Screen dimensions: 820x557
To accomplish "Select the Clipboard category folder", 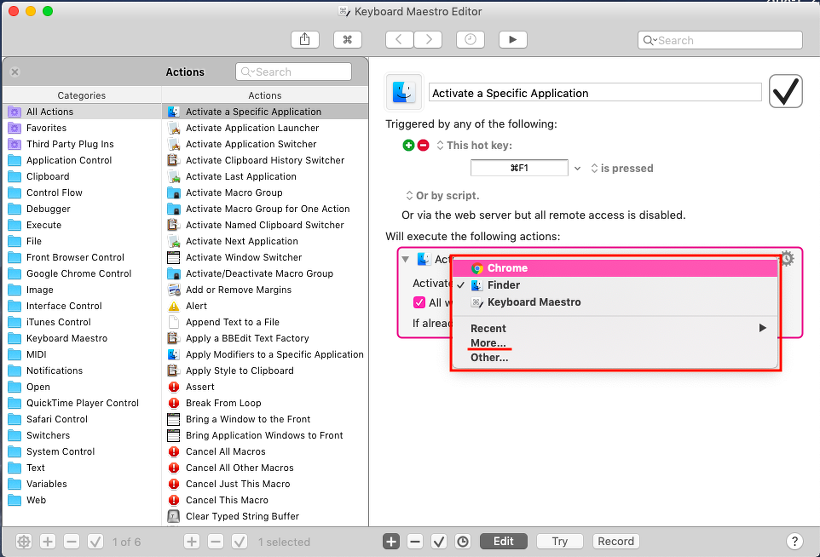I will (82, 176).
